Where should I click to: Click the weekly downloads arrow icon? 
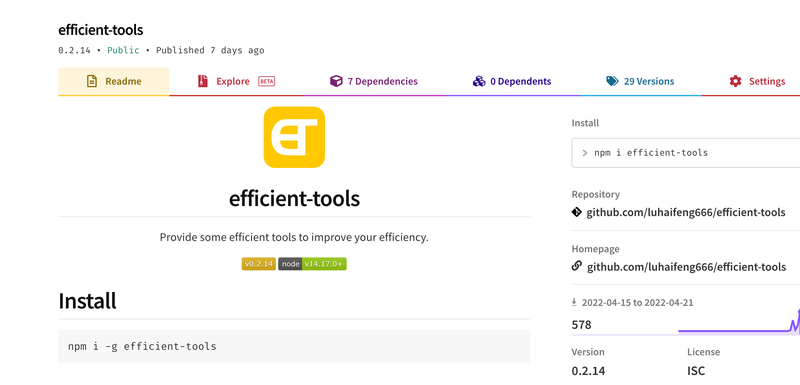click(x=574, y=302)
